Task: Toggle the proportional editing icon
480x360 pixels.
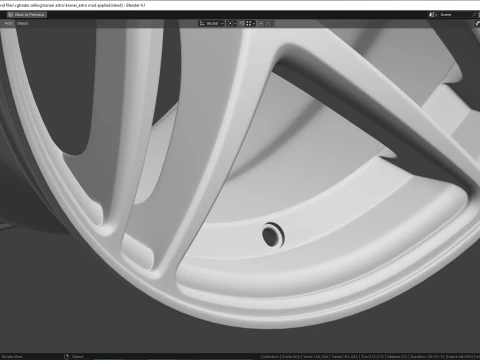Action: click(261, 23)
